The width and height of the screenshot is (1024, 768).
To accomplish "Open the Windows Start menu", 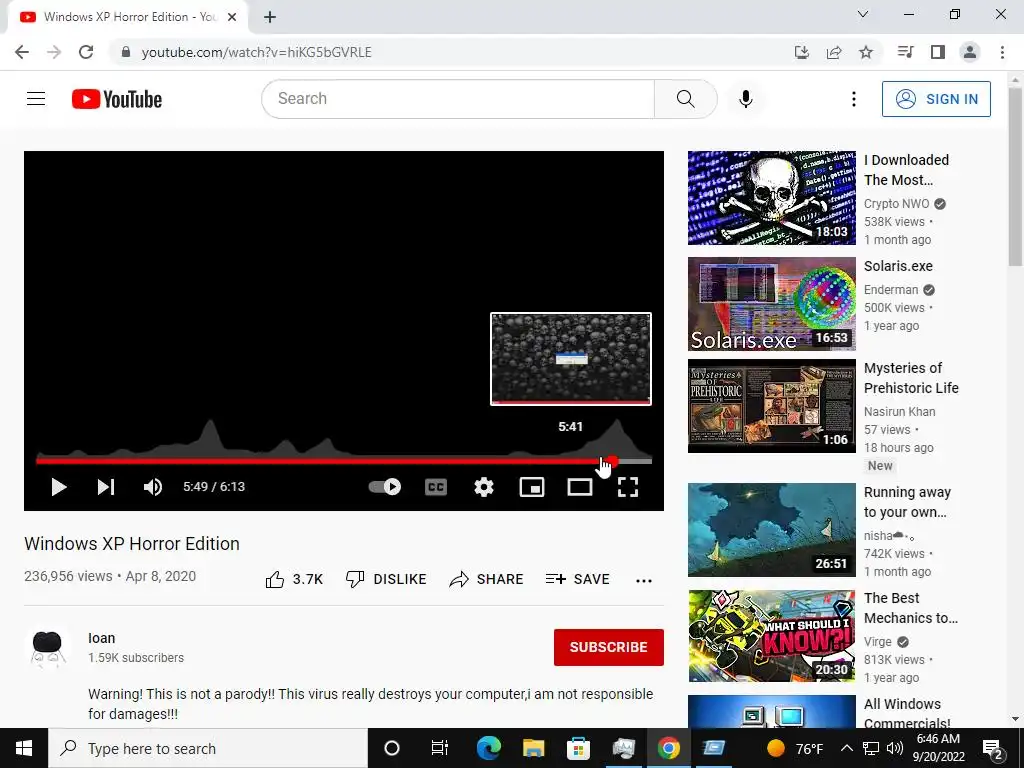I will coord(24,748).
